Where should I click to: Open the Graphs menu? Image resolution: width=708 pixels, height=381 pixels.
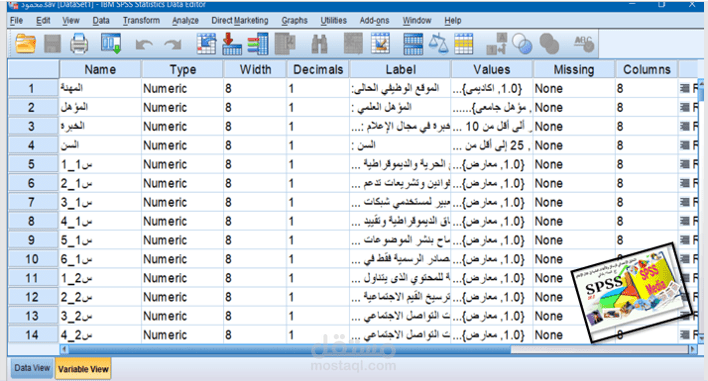[294, 20]
